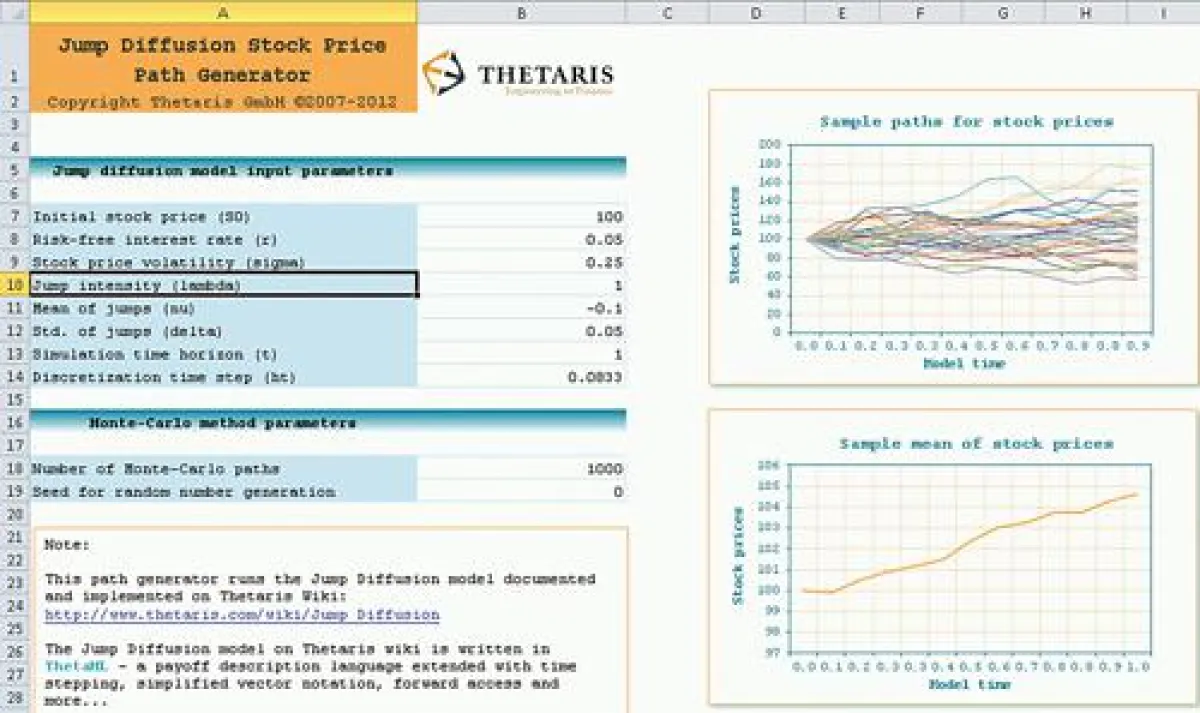The height and width of the screenshot is (713, 1200).
Task: Select the 'Sample paths for stock prices' chart
Action: tap(953, 237)
